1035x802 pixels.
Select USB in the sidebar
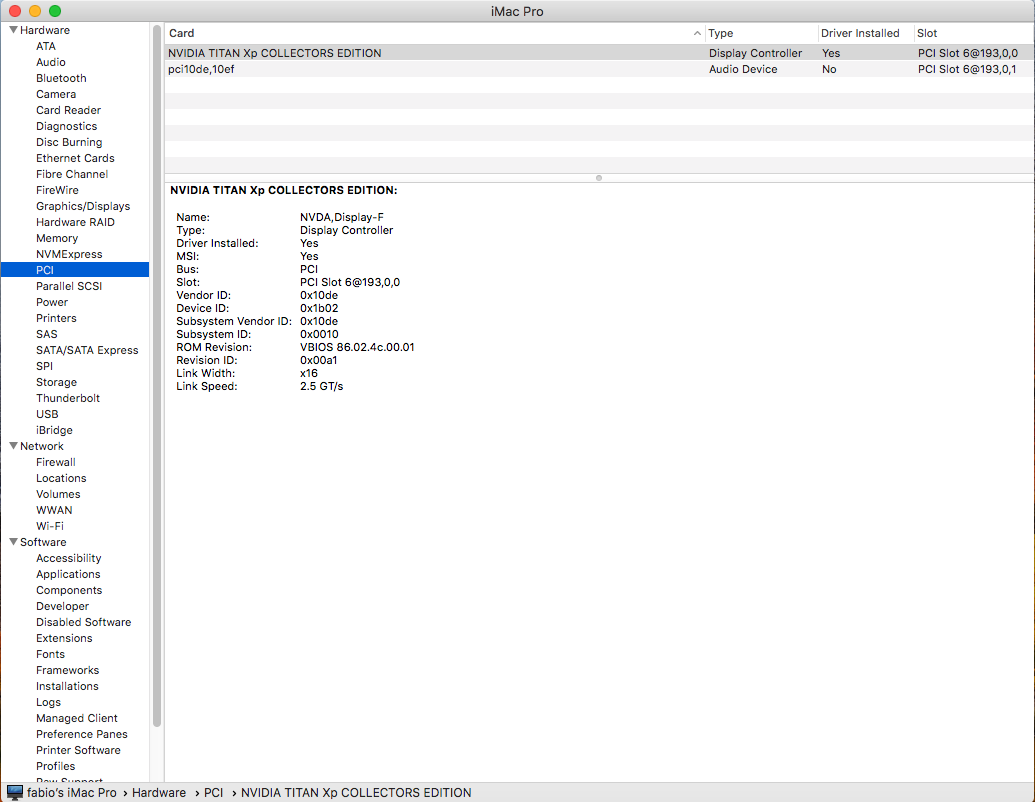click(47, 414)
